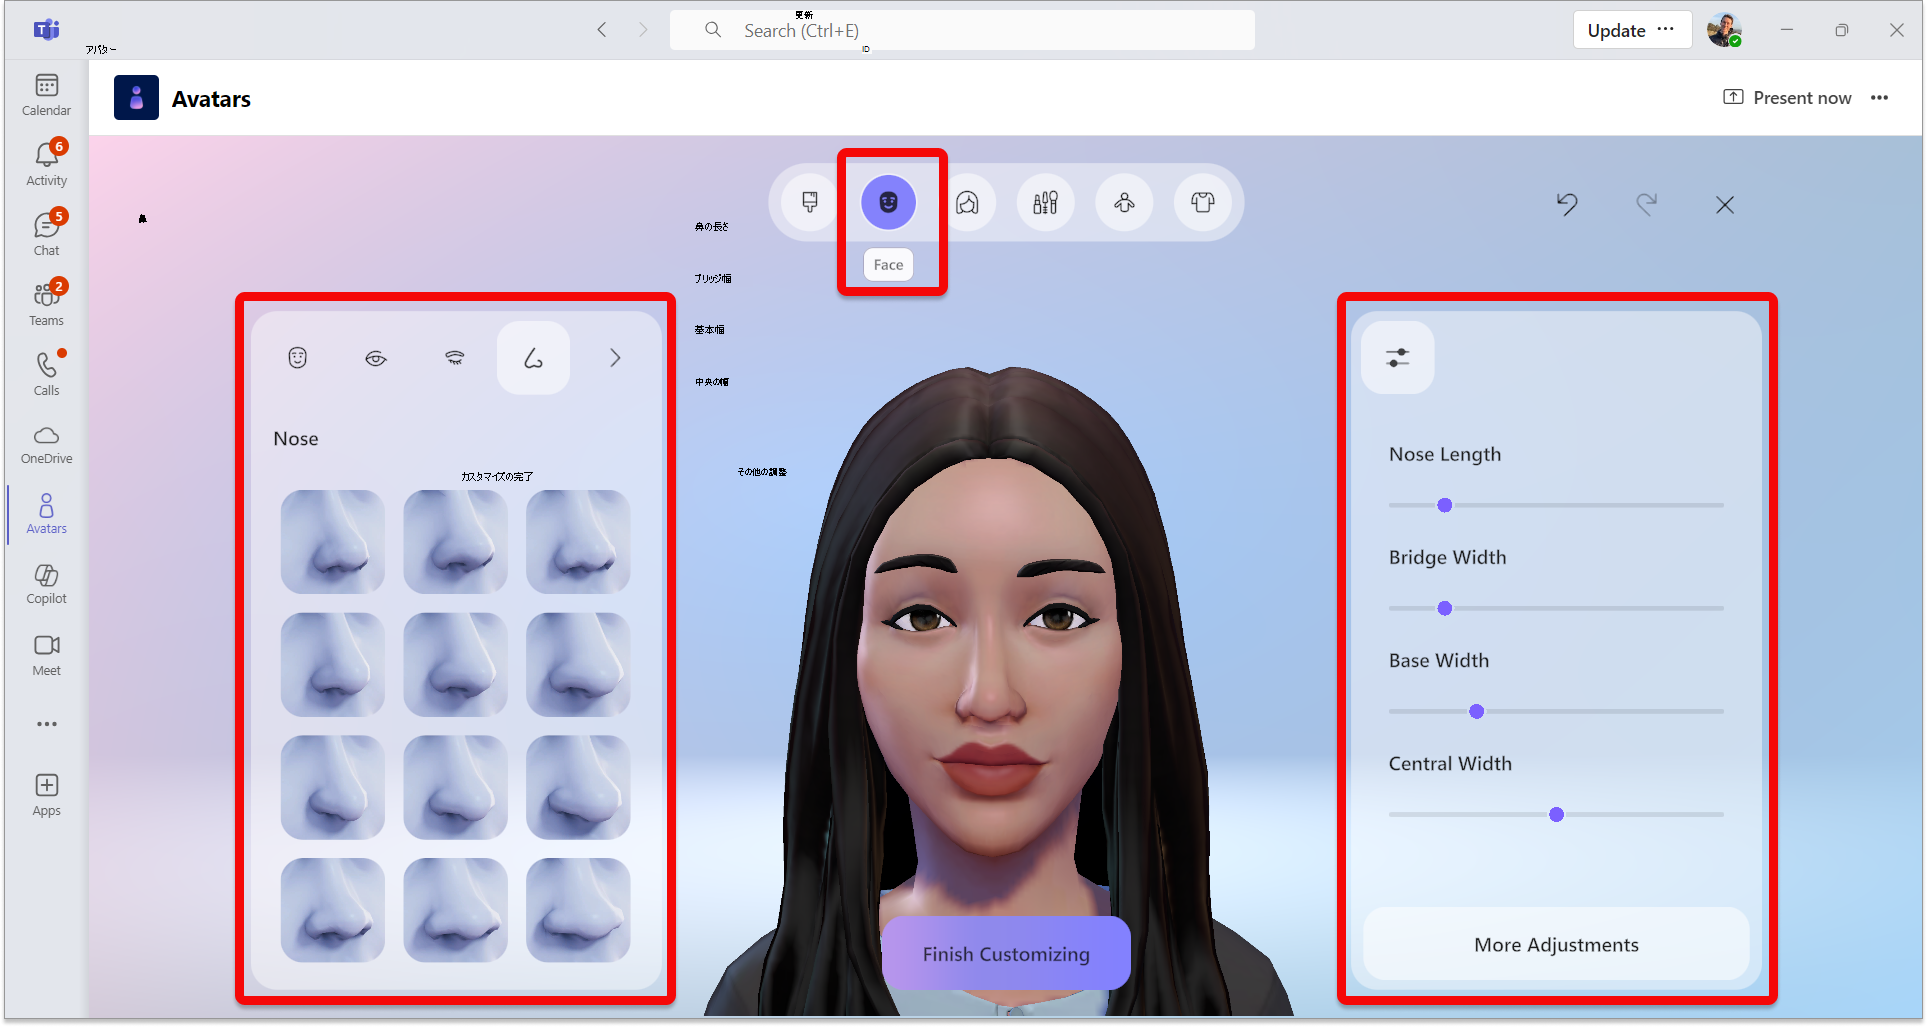1927x1027 pixels.
Task: Choose nose style row one, third
Action: pos(578,542)
